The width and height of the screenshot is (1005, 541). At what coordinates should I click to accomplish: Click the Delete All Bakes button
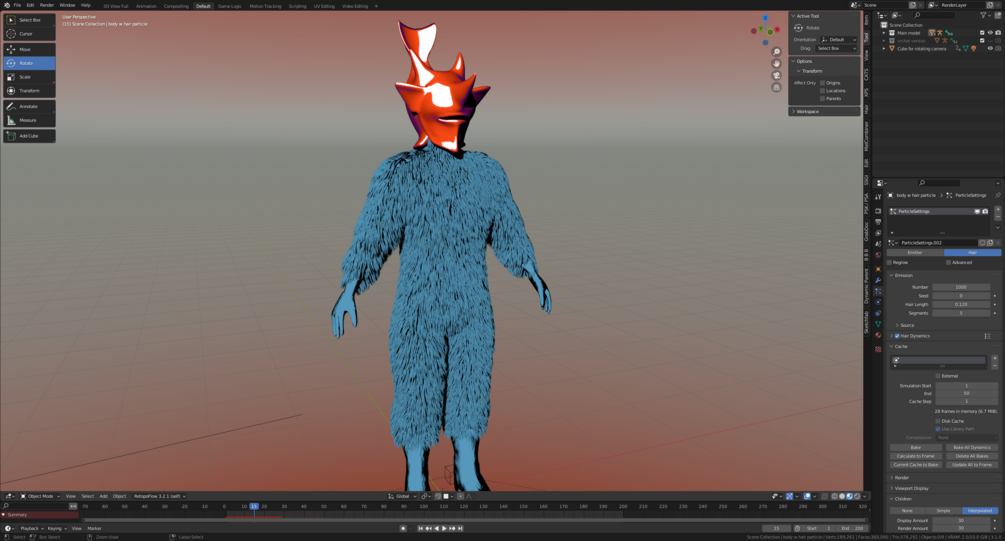click(x=972, y=456)
